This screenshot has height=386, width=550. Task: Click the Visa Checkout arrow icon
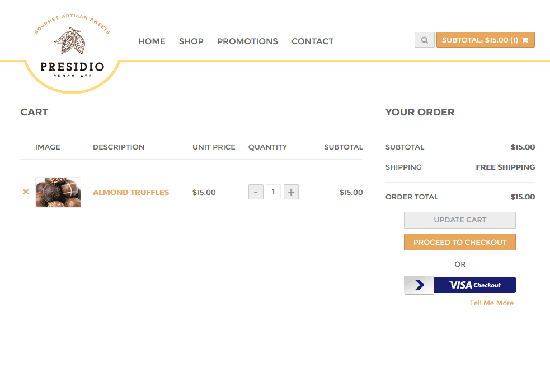(x=419, y=285)
